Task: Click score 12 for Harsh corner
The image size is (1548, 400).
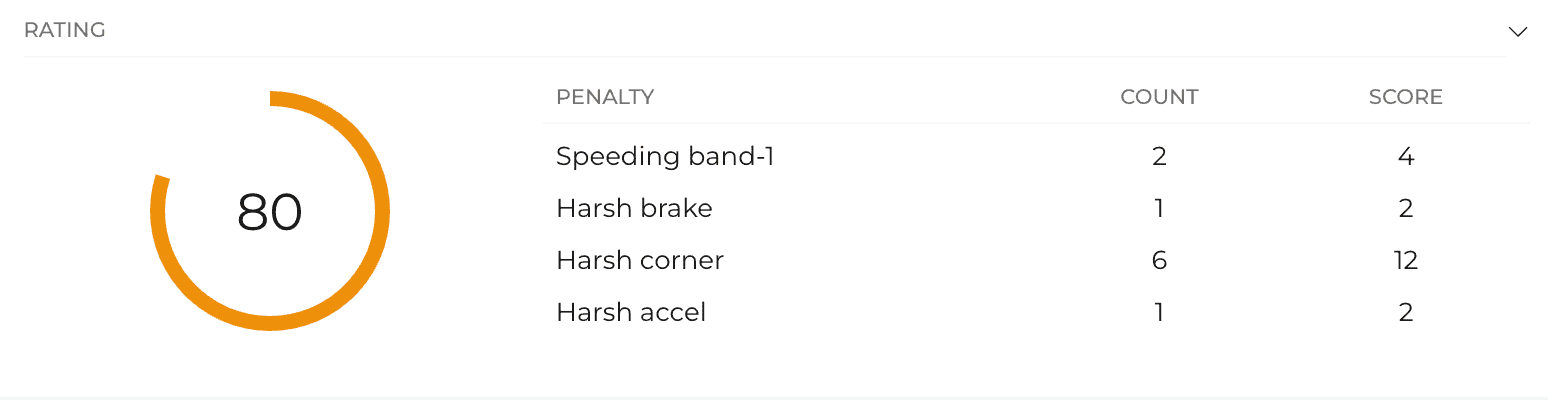Action: coord(1406,260)
